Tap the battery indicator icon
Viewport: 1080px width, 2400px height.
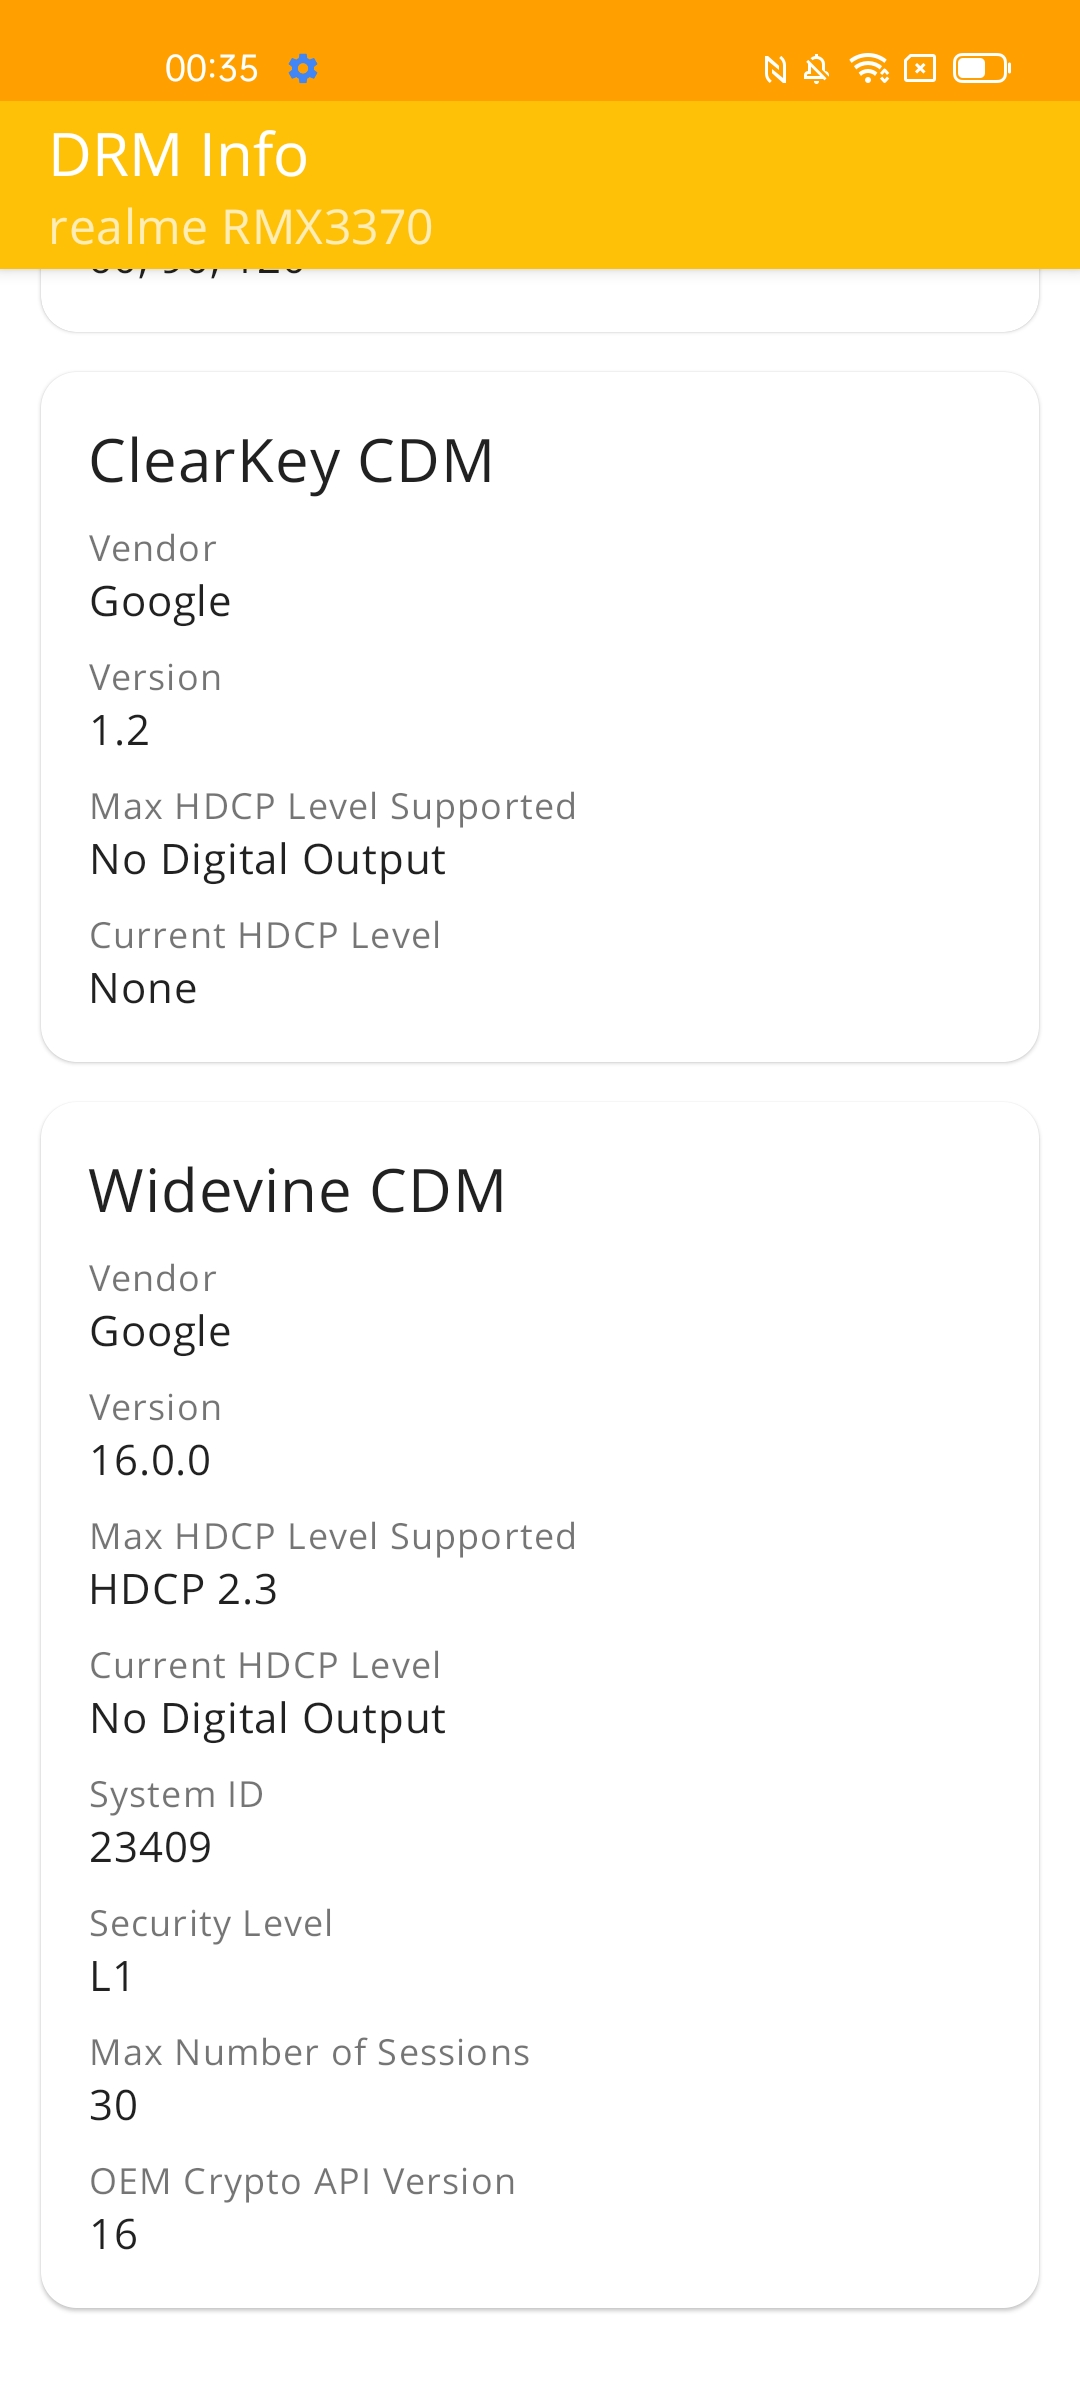tap(982, 68)
